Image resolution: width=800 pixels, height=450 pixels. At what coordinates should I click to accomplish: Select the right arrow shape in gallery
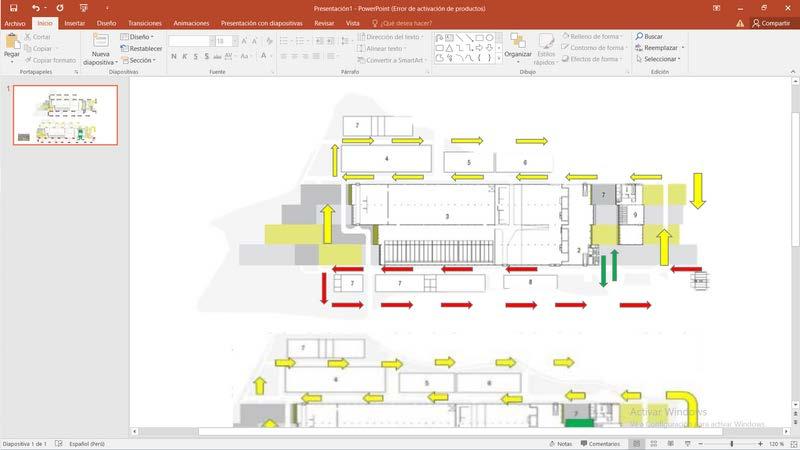[x=480, y=48]
